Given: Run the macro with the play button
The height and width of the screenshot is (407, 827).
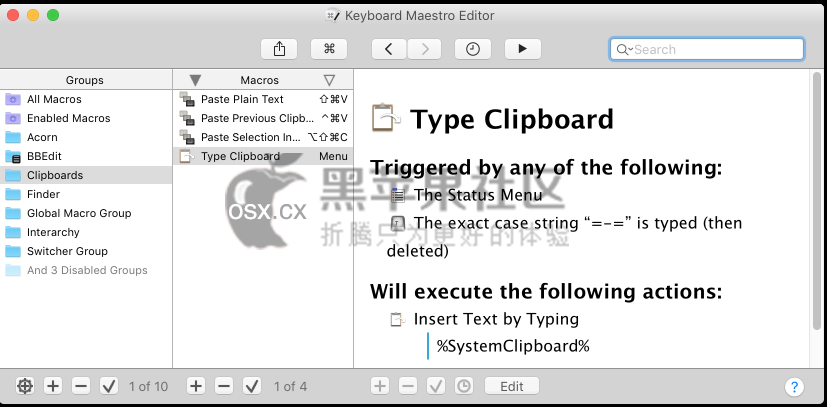Looking at the screenshot, I should pos(523,49).
